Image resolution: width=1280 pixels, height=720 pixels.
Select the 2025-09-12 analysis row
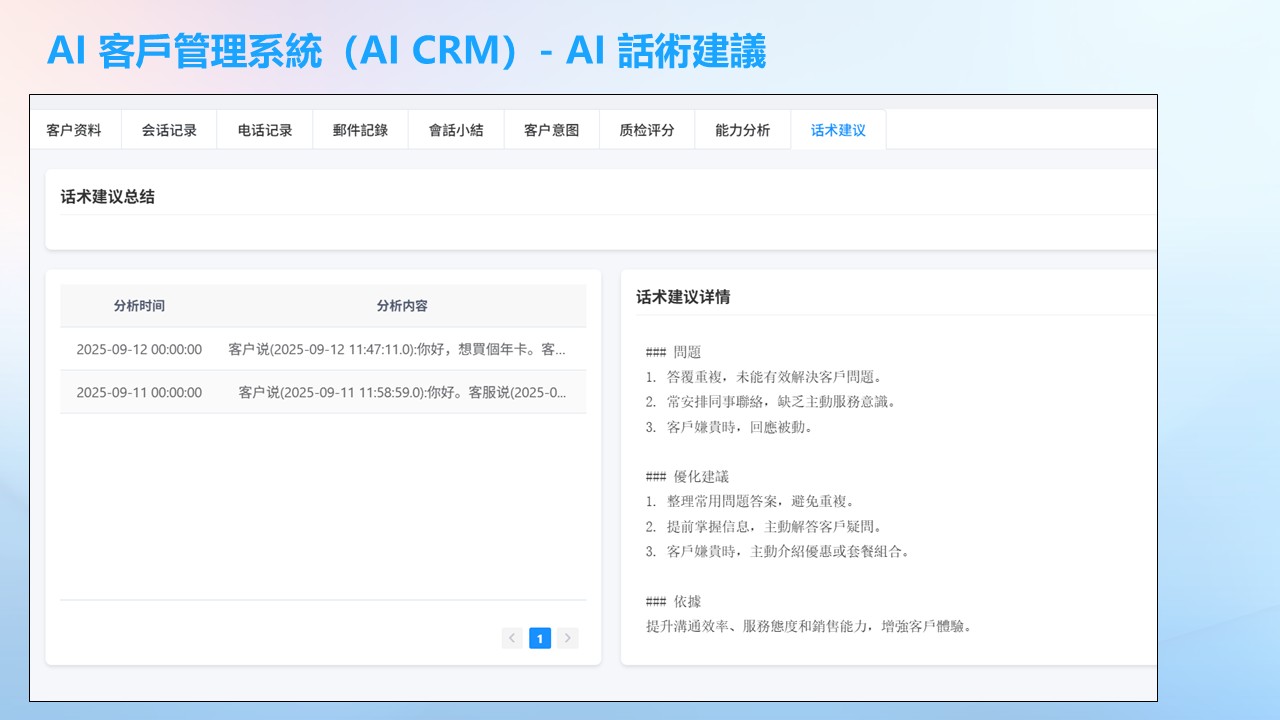pos(139,349)
